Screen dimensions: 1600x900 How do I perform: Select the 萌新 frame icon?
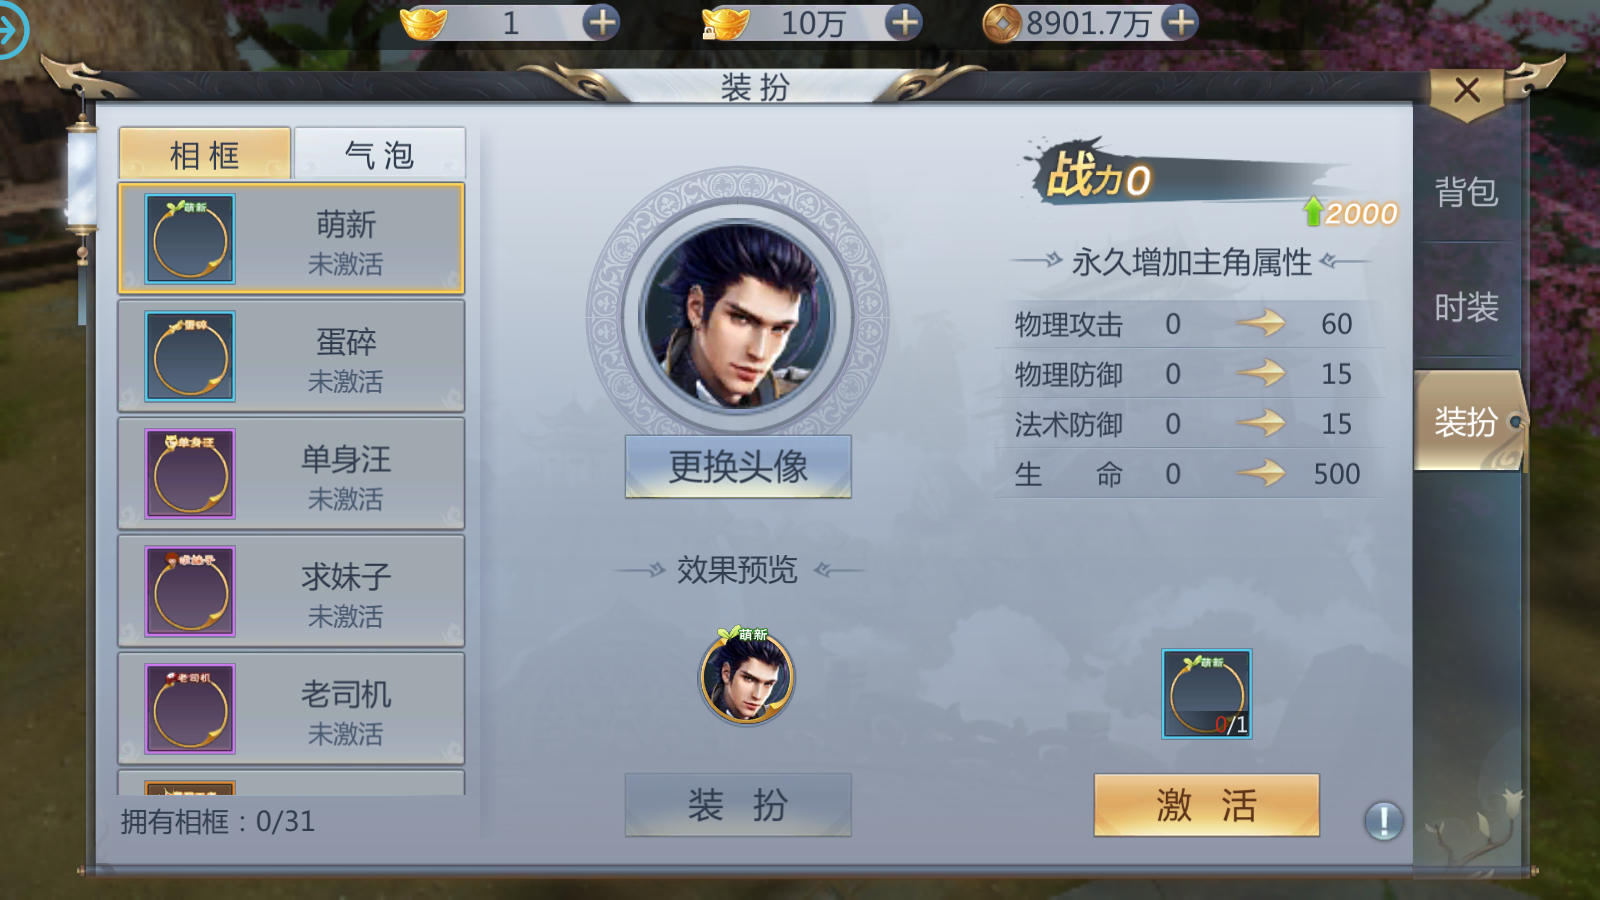(x=190, y=239)
